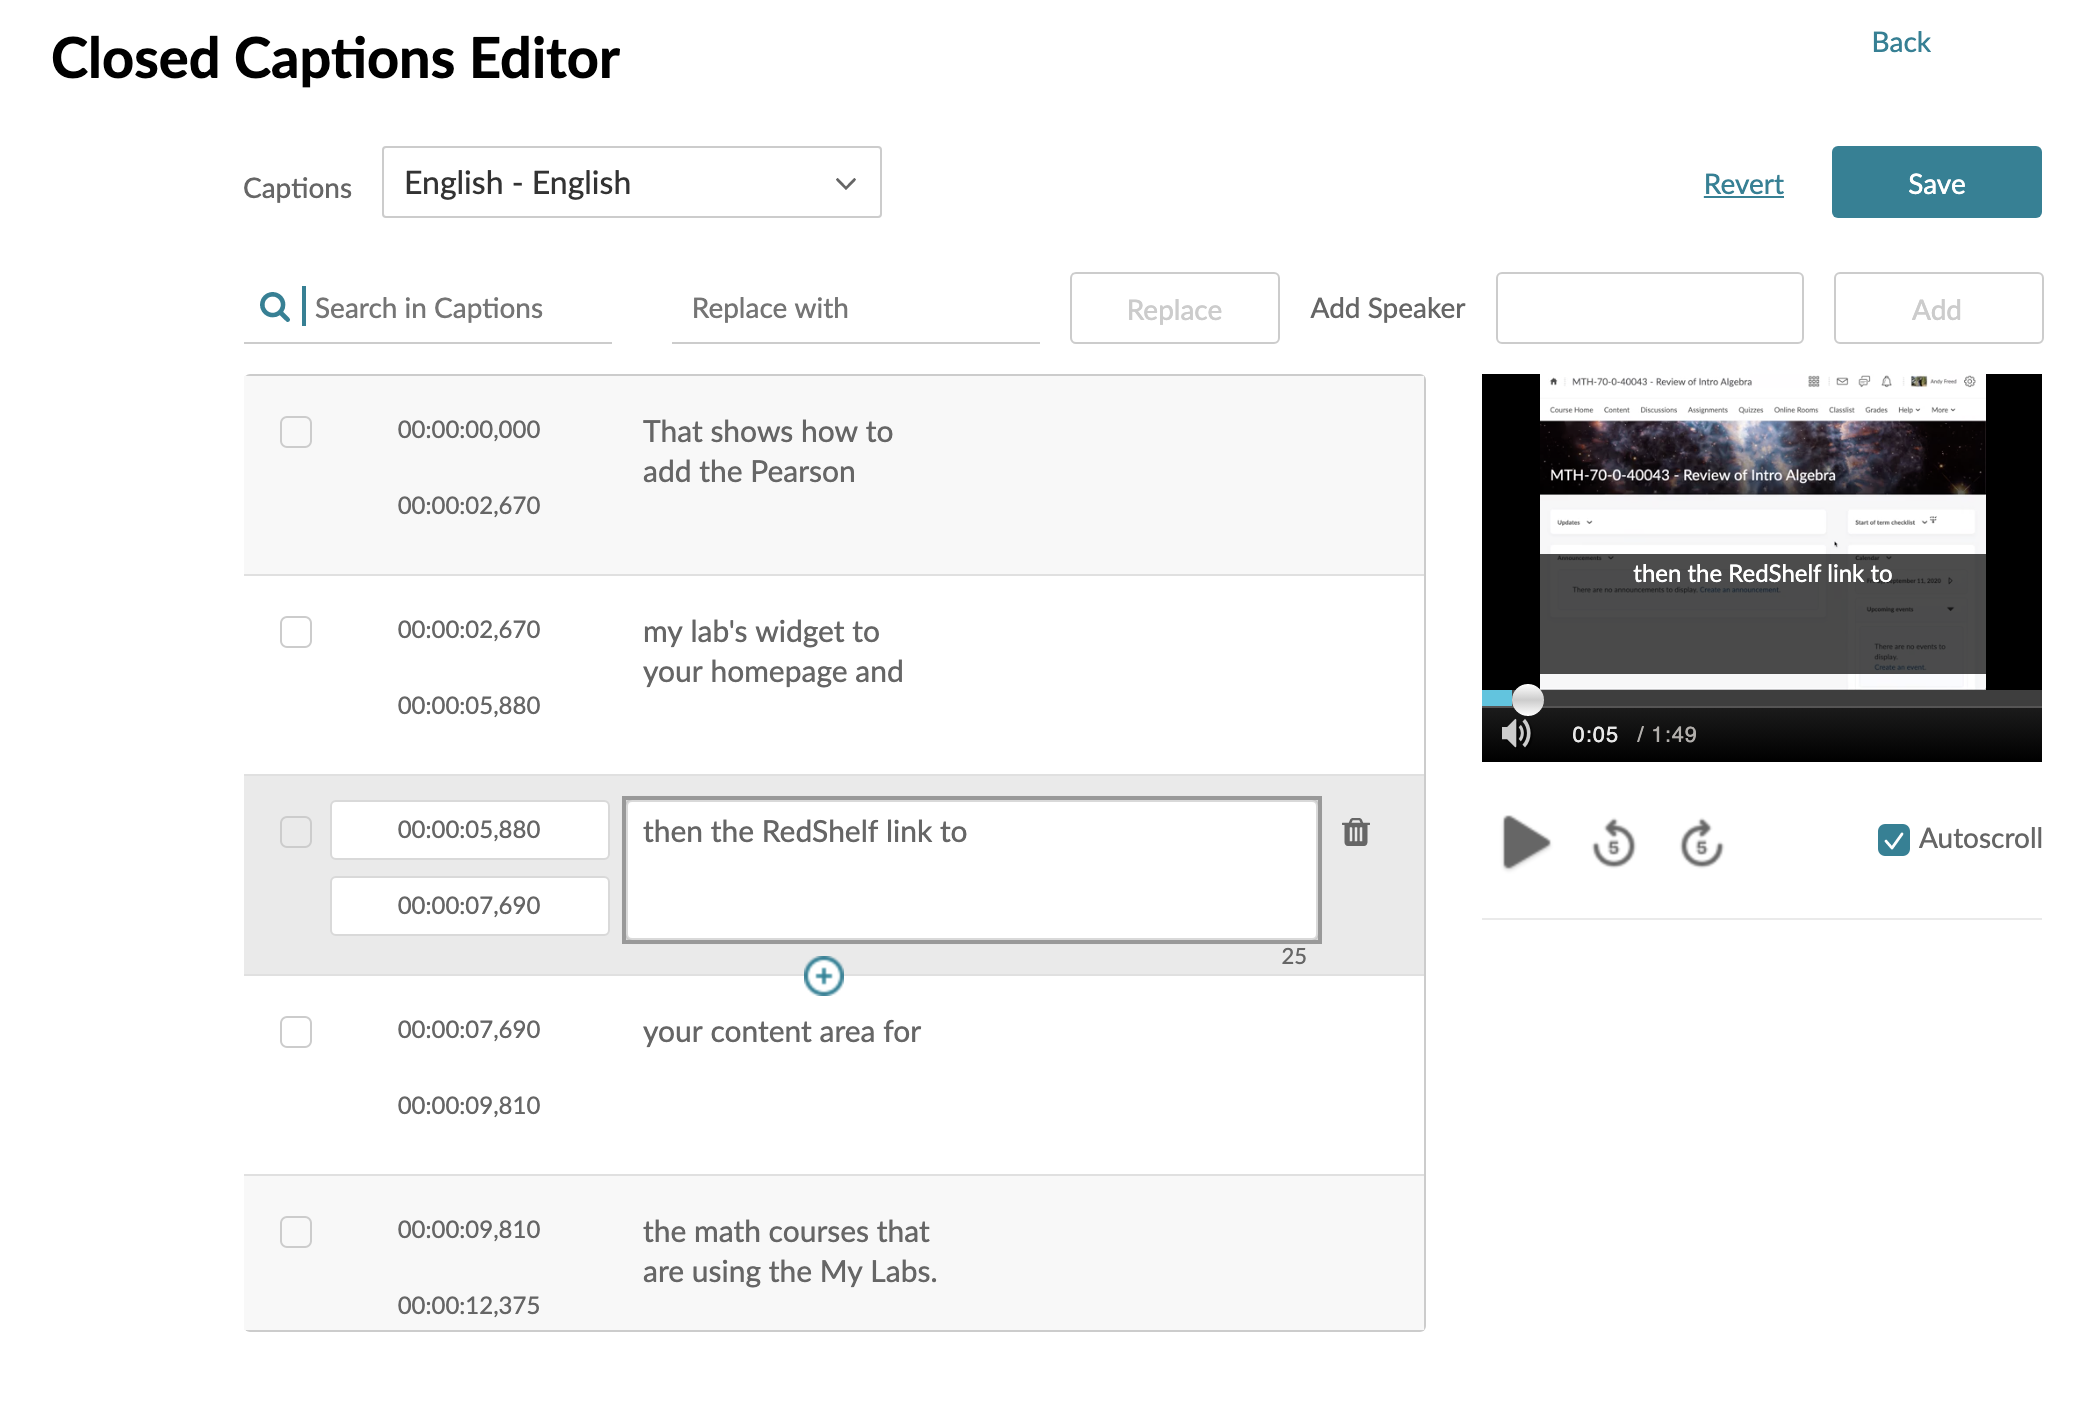Image resolution: width=2082 pixels, height=1412 pixels.
Task: Disable the Autoscroll checkbox
Action: tap(1893, 839)
